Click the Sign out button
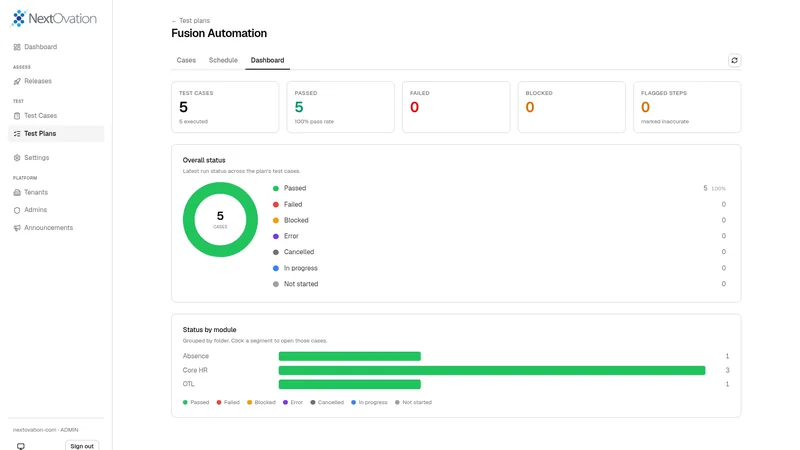 tap(82, 445)
